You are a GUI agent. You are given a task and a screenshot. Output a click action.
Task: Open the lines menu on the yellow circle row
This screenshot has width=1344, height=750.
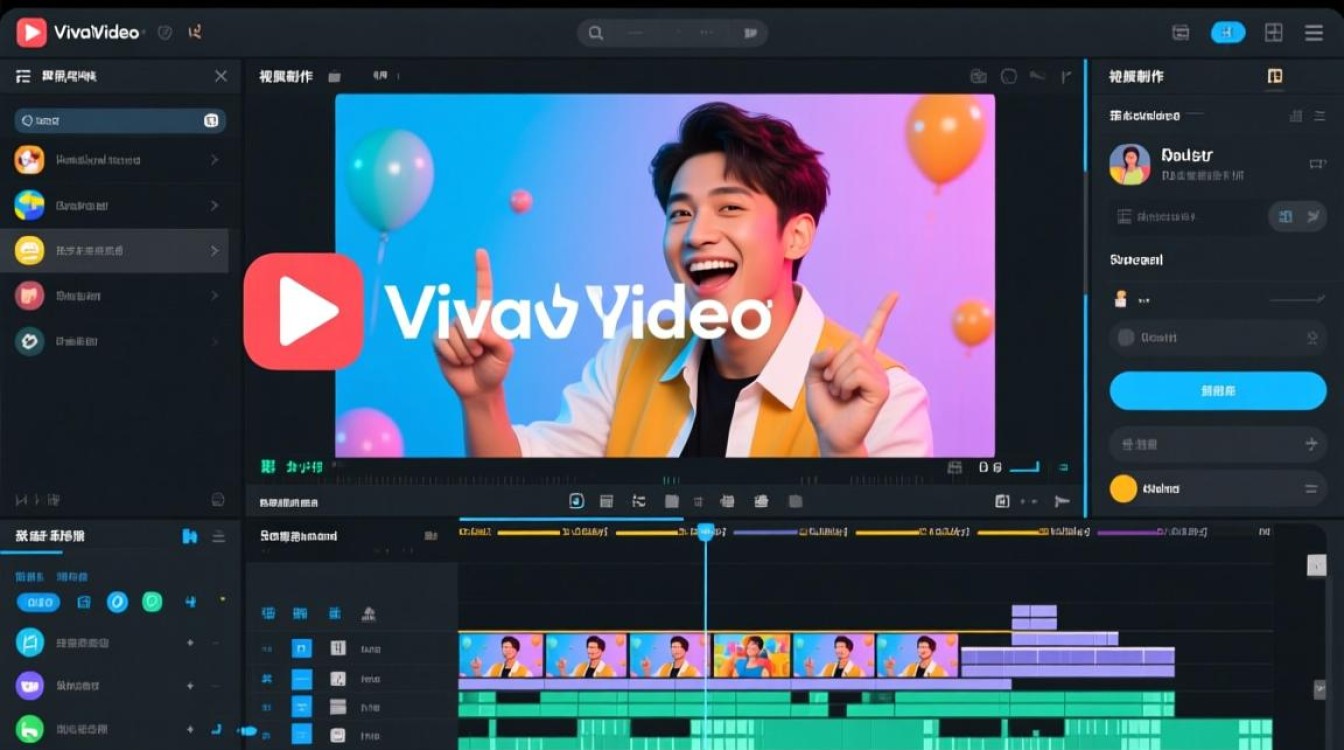click(x=1311, y=489)
